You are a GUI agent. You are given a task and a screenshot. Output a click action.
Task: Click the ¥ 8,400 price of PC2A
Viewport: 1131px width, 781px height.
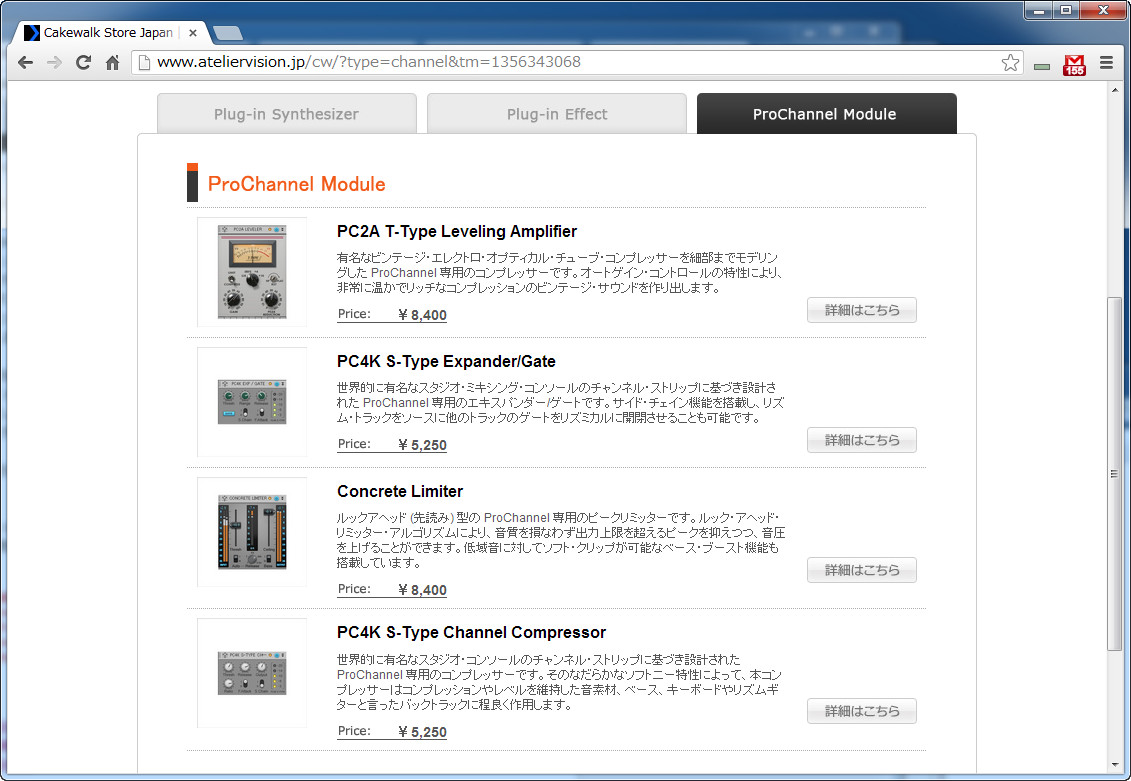423,314
